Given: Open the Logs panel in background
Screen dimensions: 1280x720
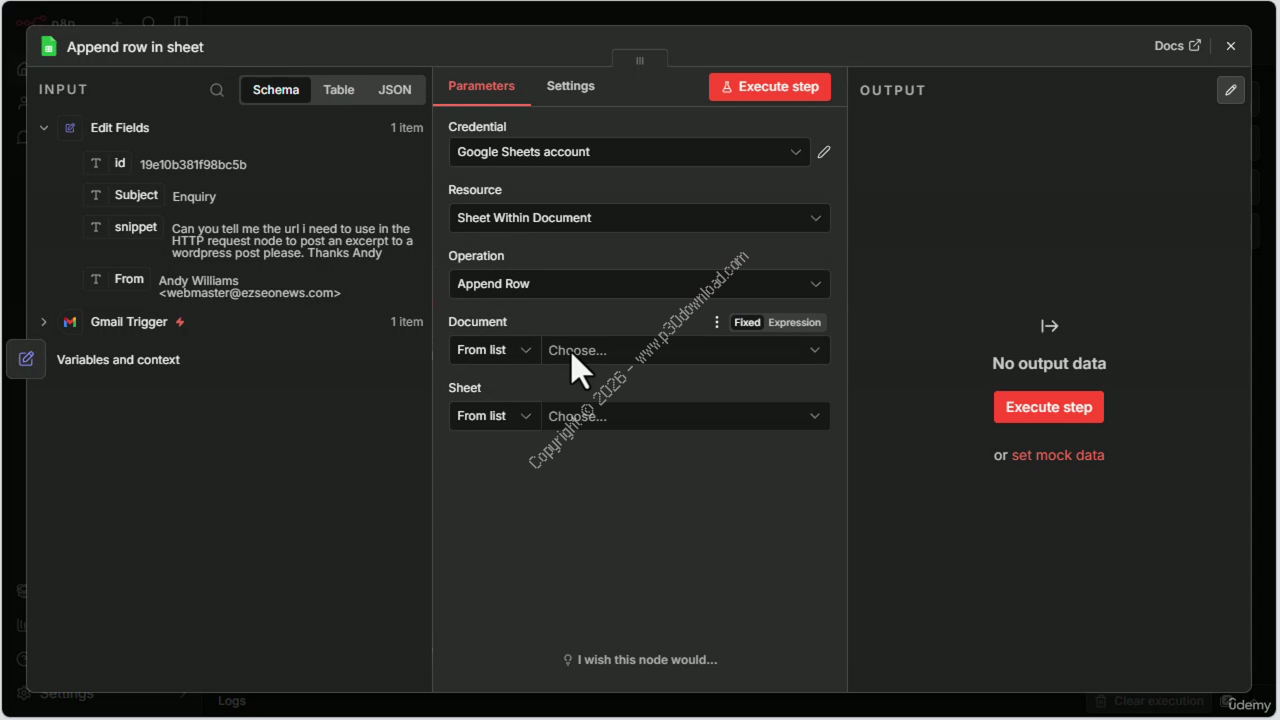Looking at the screenshot, I should click(232, 701).
